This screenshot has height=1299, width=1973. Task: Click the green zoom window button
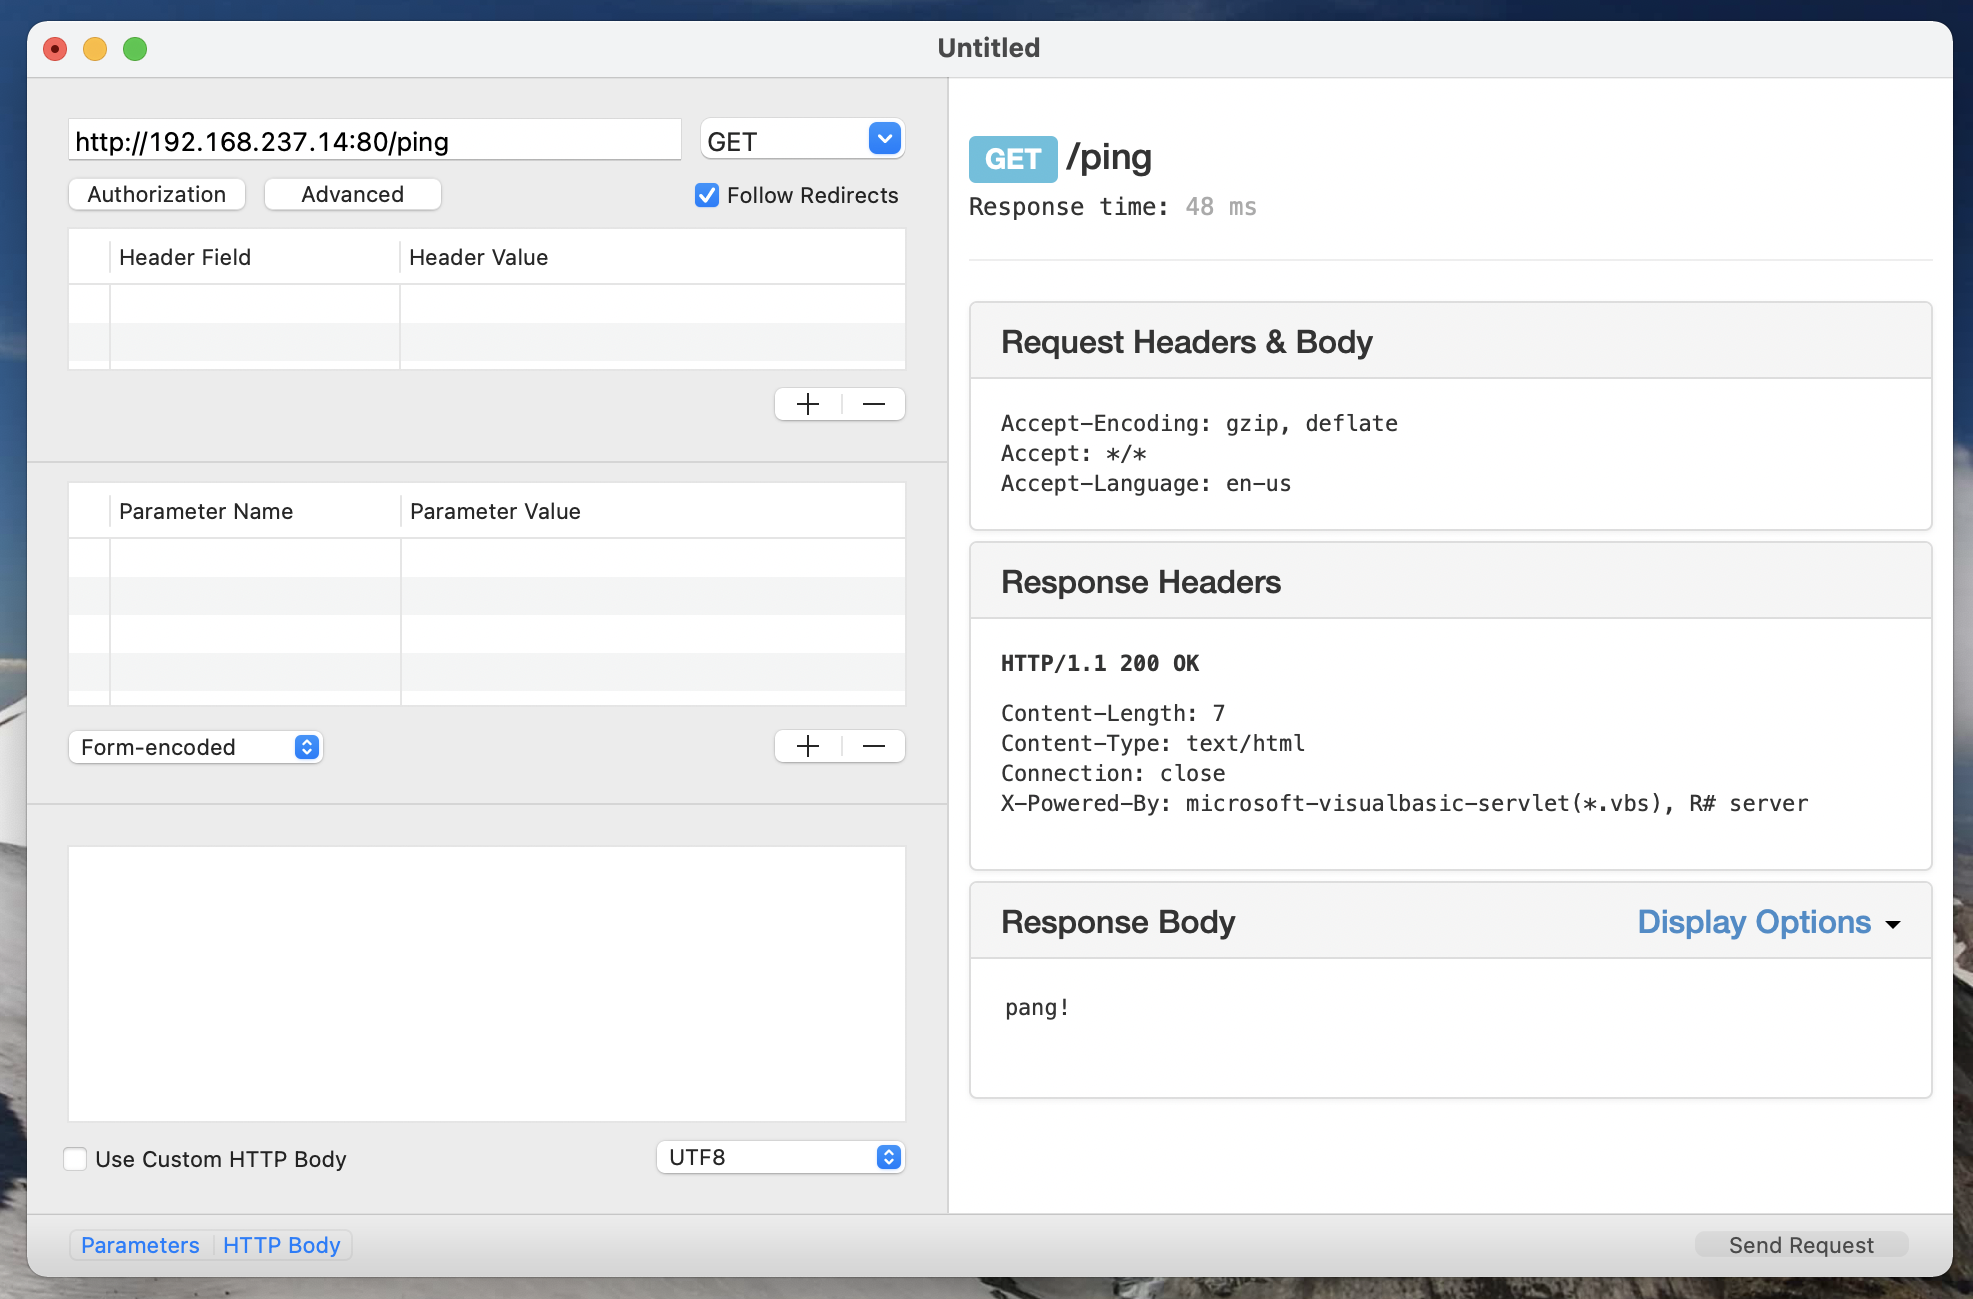[x=135, y=49]
